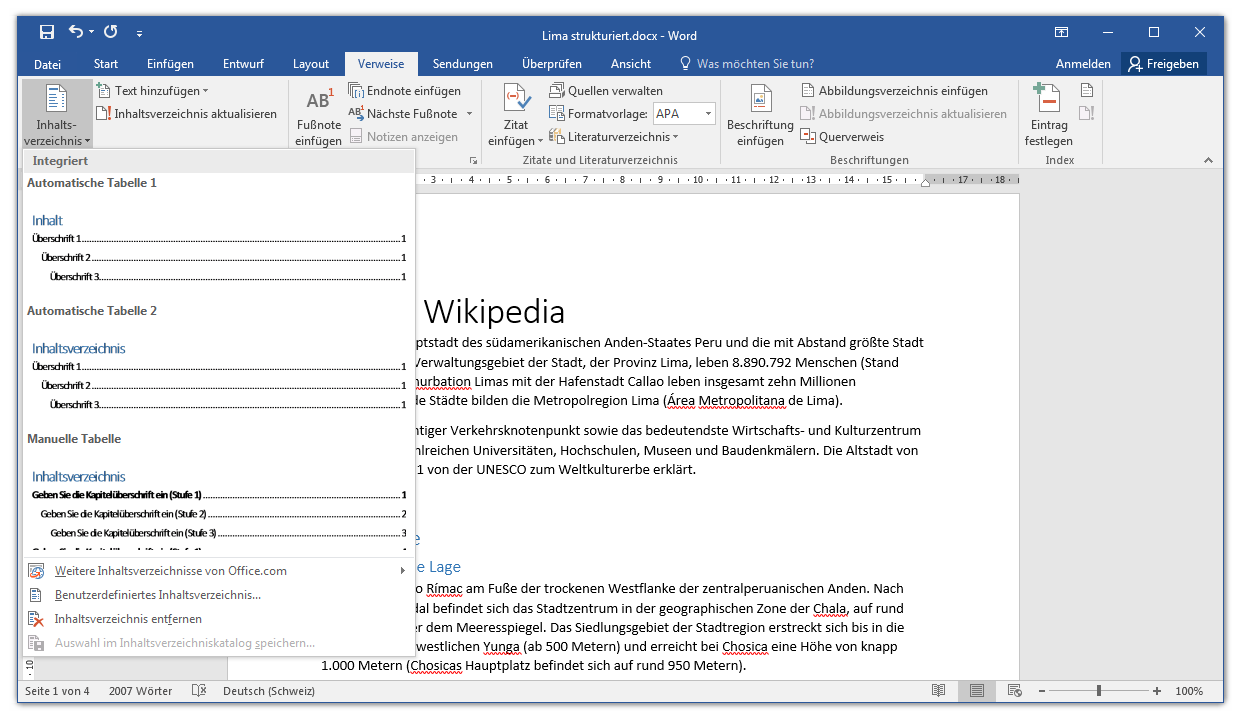Click the Freigeben share button
This screenshot has height=717, width=1245.
coord(1164,64)
